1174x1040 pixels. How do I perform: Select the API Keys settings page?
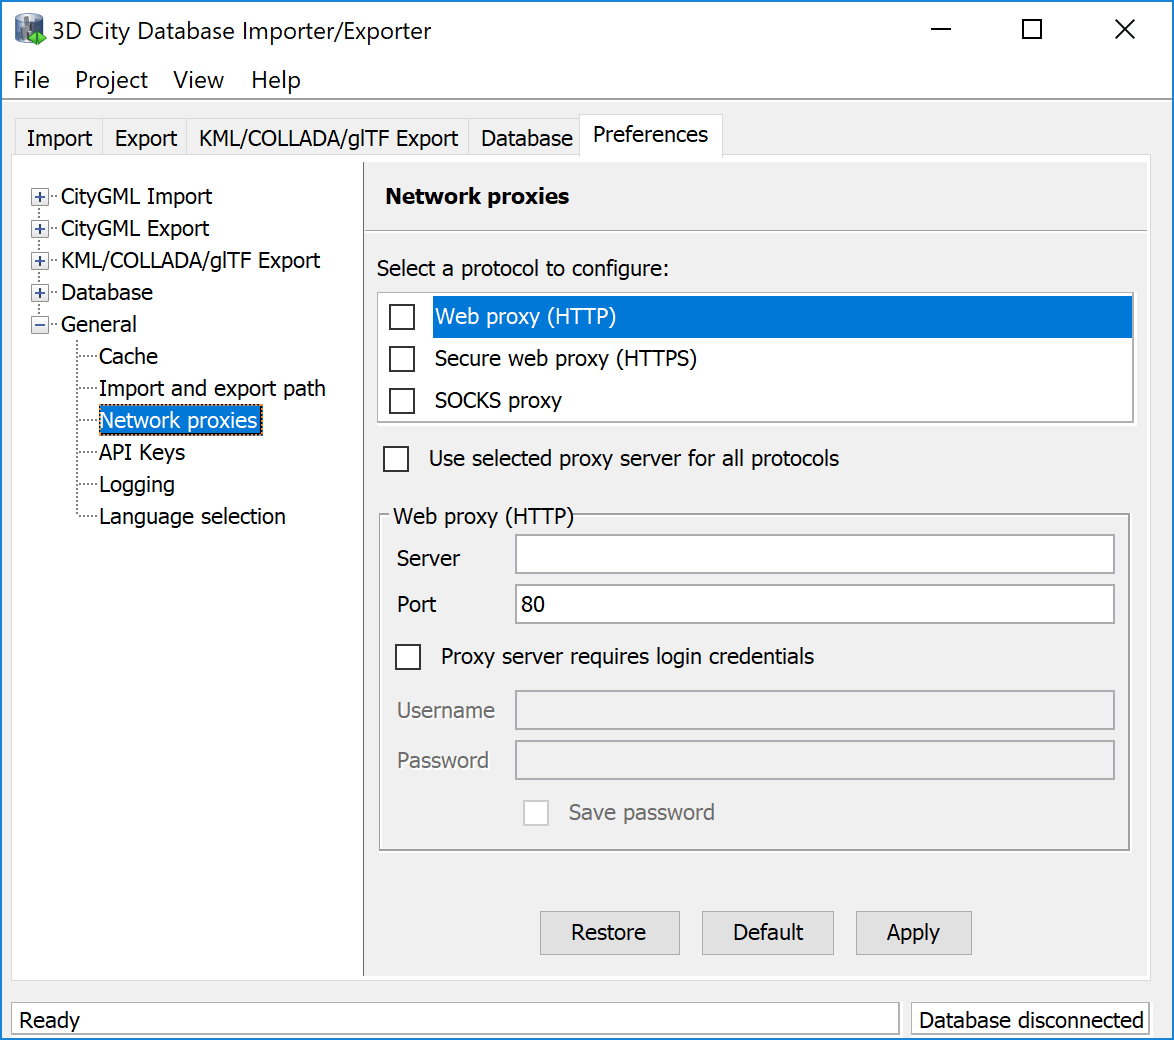click(141, 452)
